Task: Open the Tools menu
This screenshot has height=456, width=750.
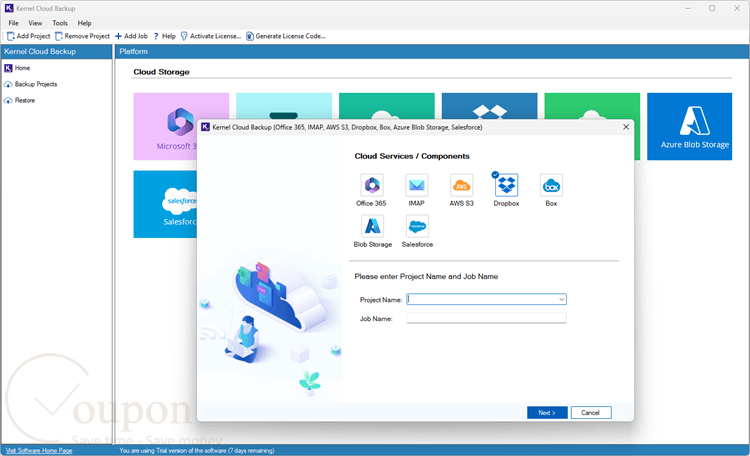Action: 60,23
